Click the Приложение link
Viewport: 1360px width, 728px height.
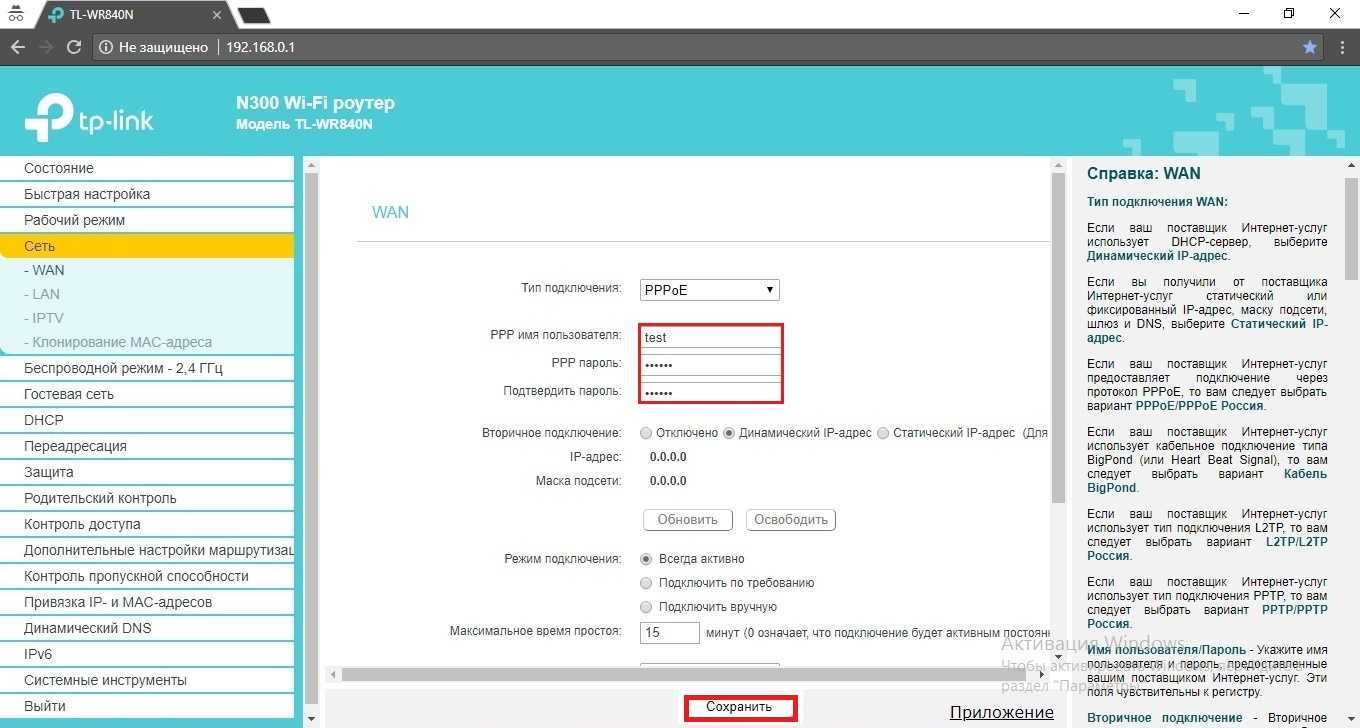point(1002,712)
